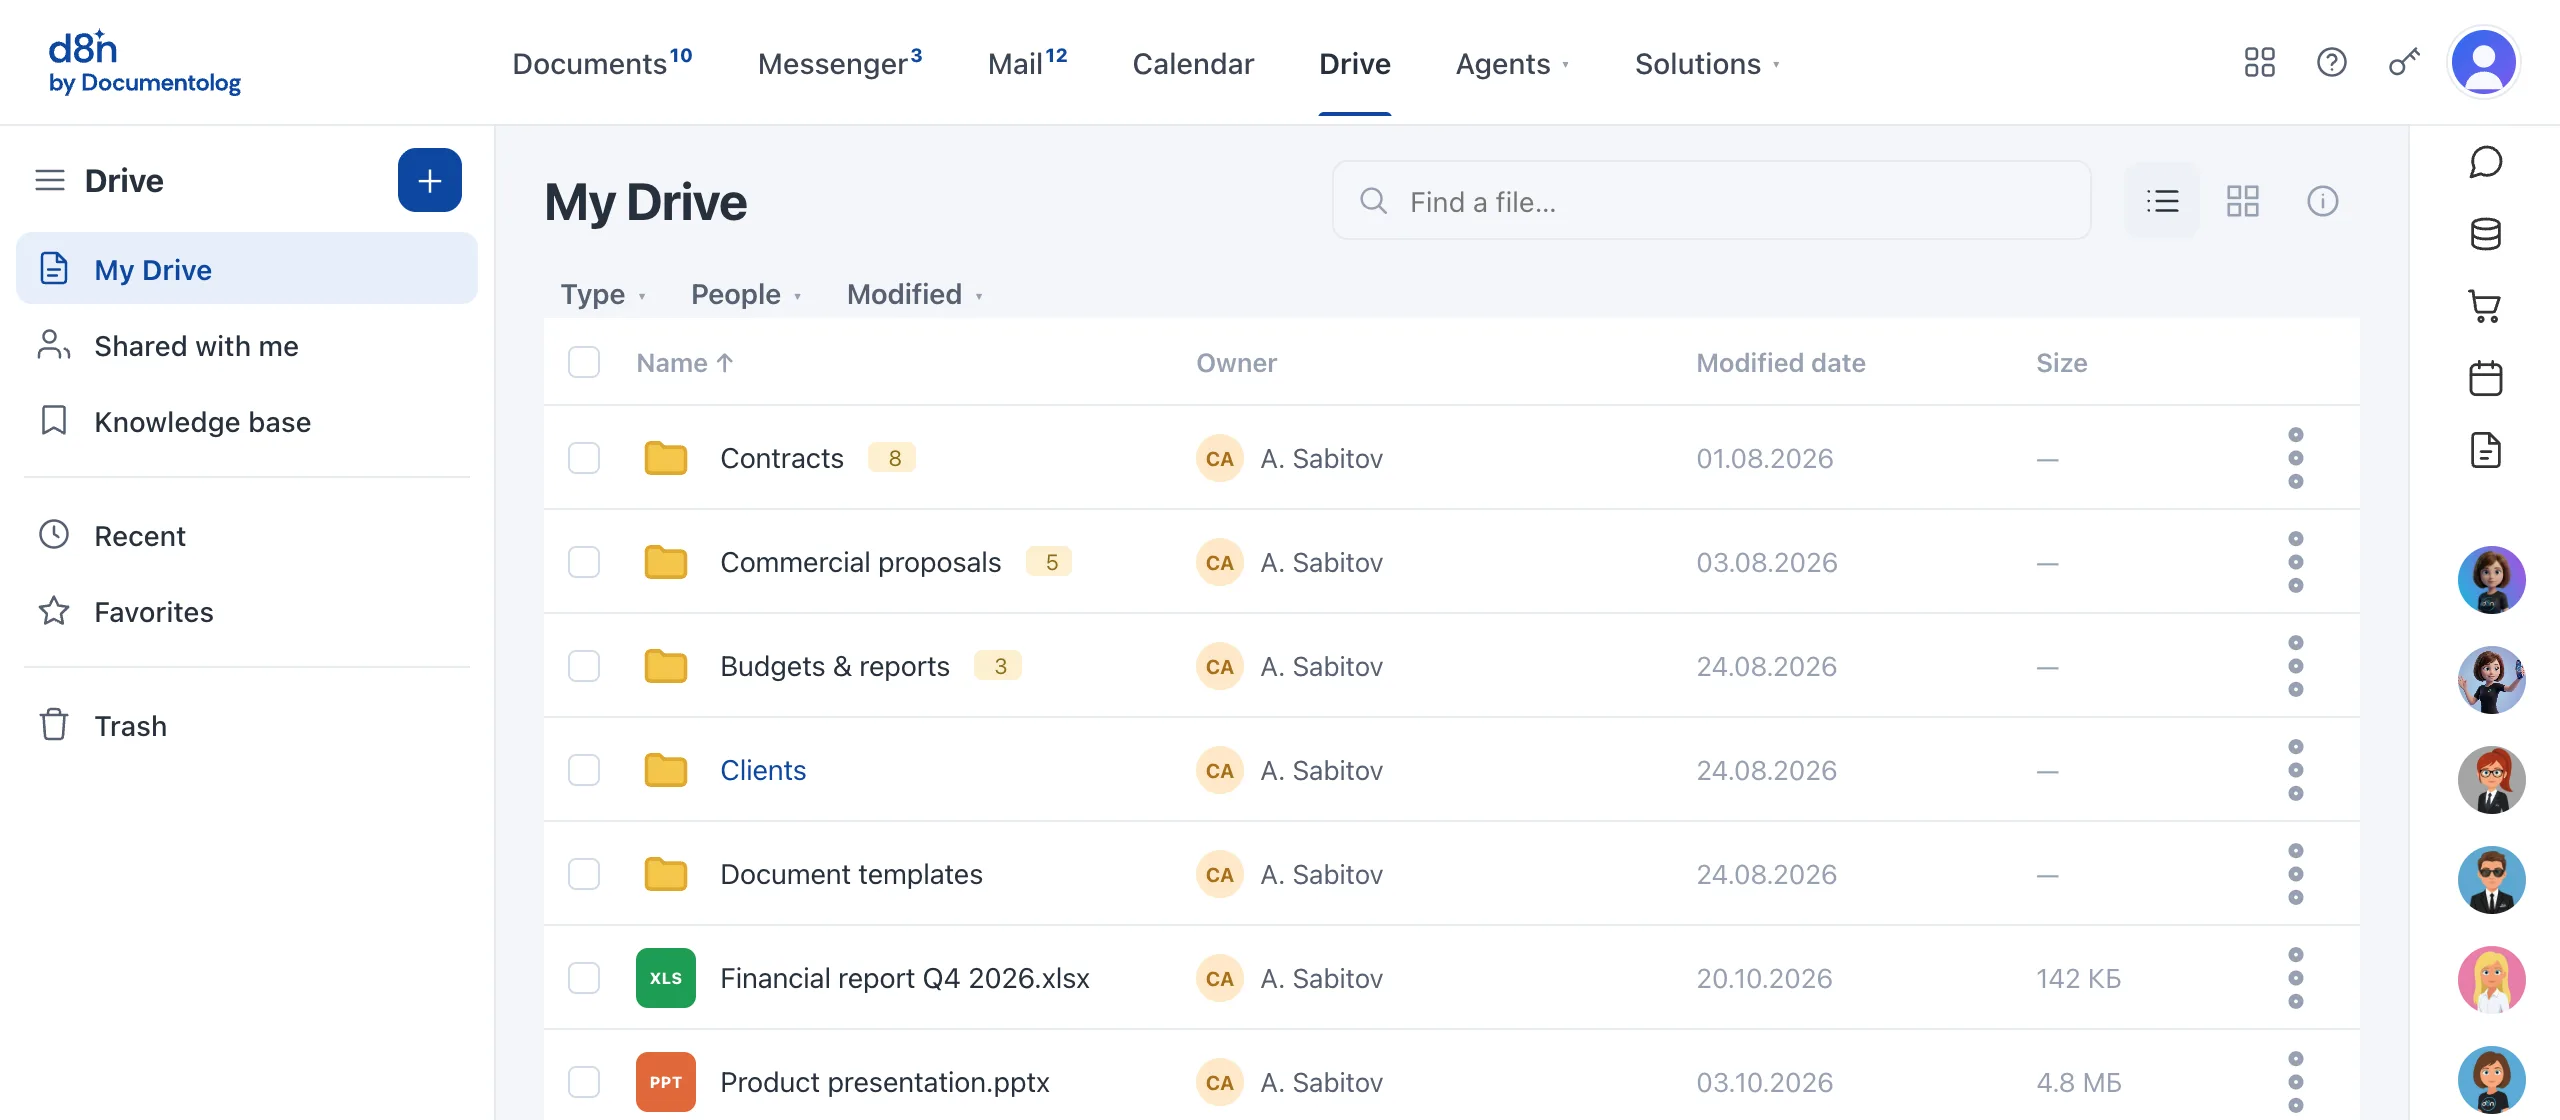Image resolution: width=2560 pixels, height=1120 pixels.
Task: Open more options for Financial report Q4 2026.xlsx
Action: coord(2296,978)
